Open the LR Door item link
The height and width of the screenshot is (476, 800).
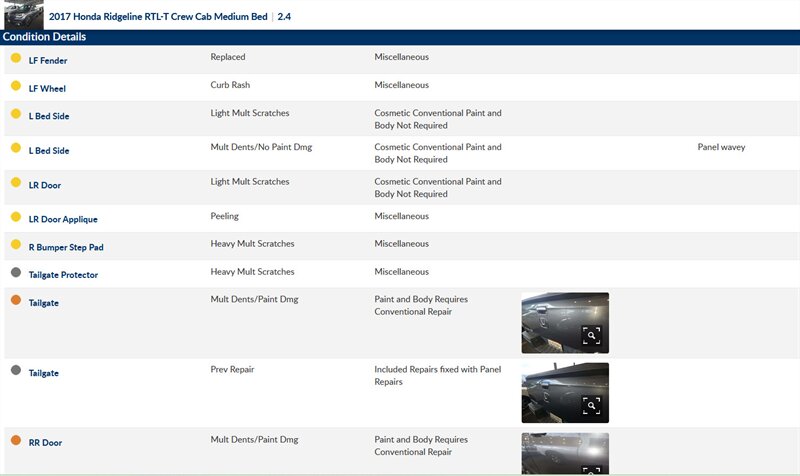click(x=45, y=186)
